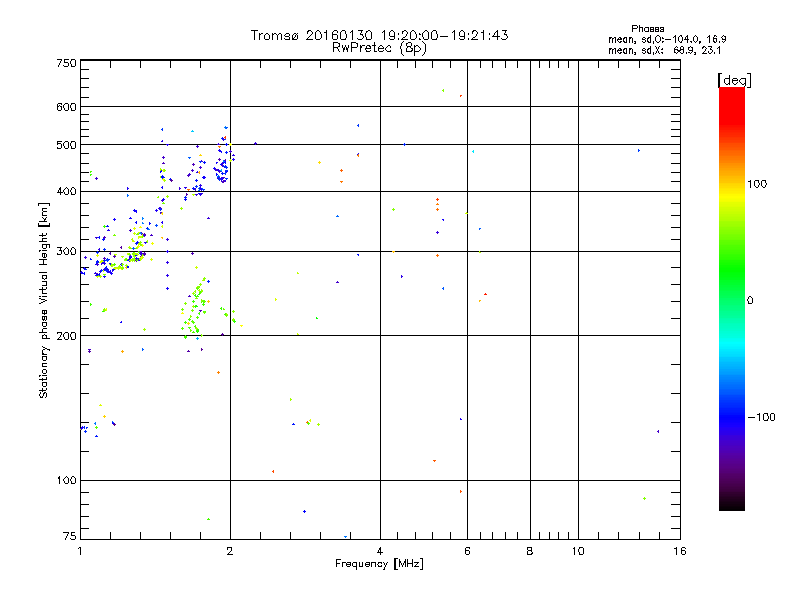Click the x-axis tick label '1'
The width and height of the screenshot is (800, 600).
[80, 551]
